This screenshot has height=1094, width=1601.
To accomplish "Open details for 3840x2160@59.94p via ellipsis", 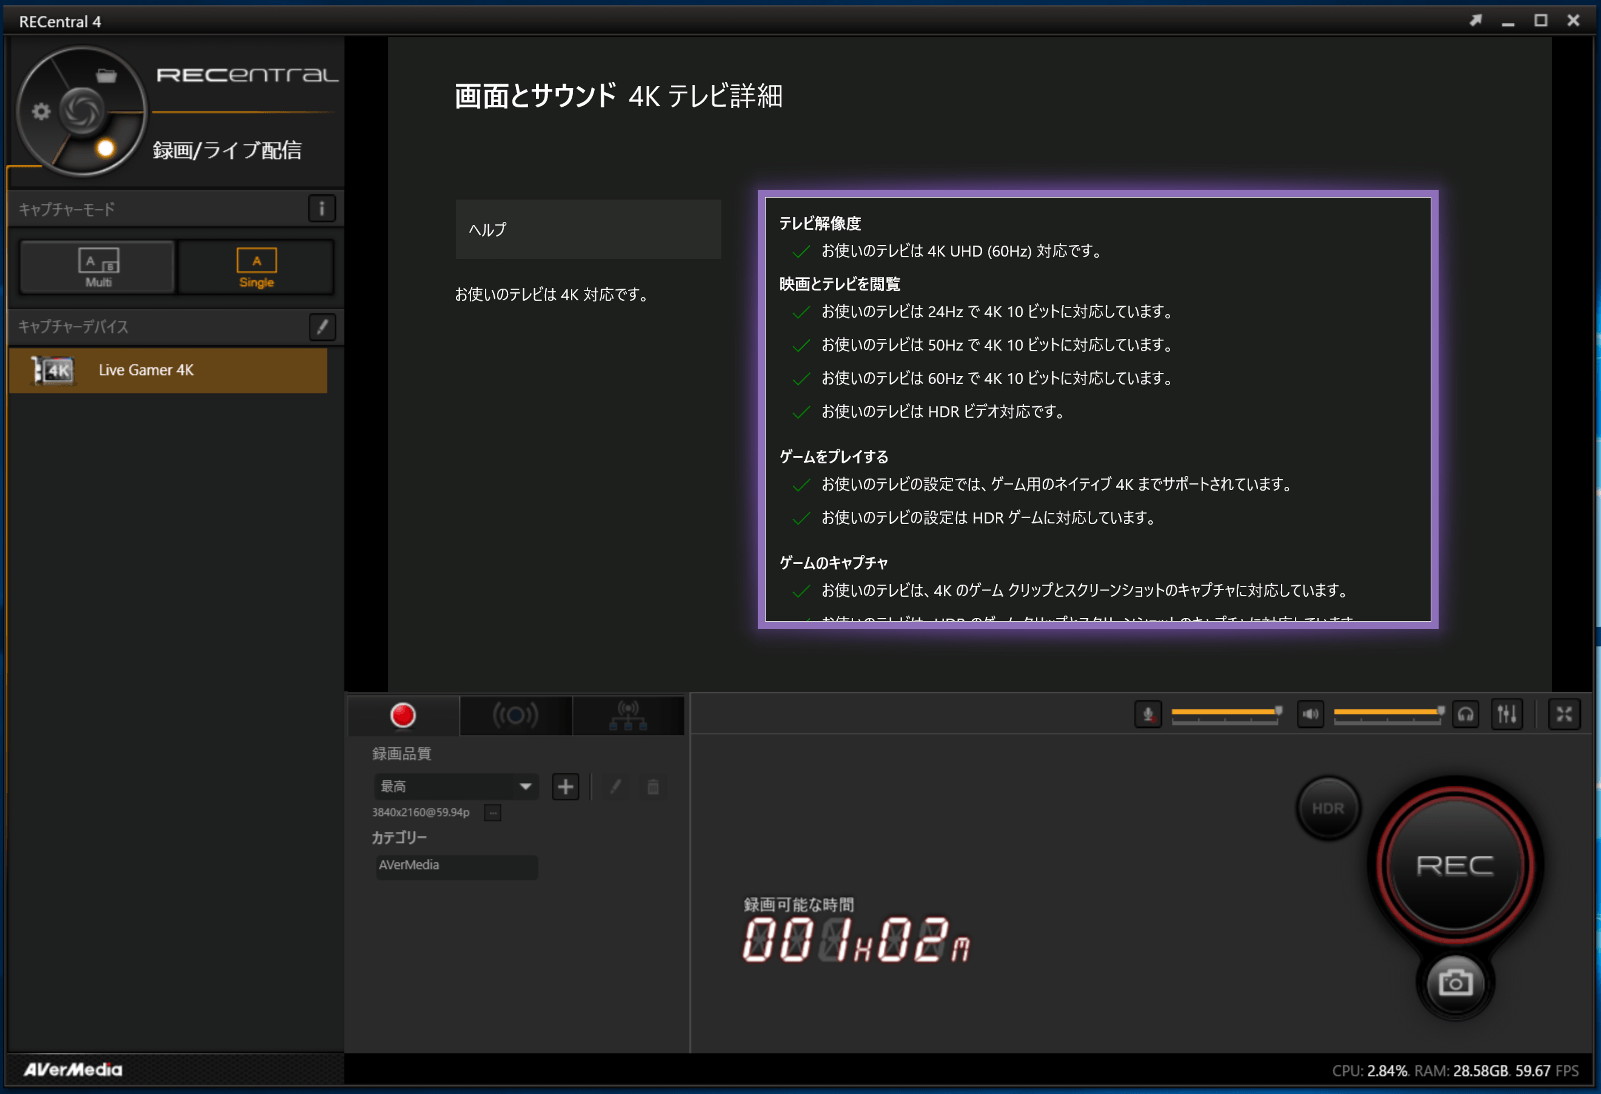I will point(493,813).
